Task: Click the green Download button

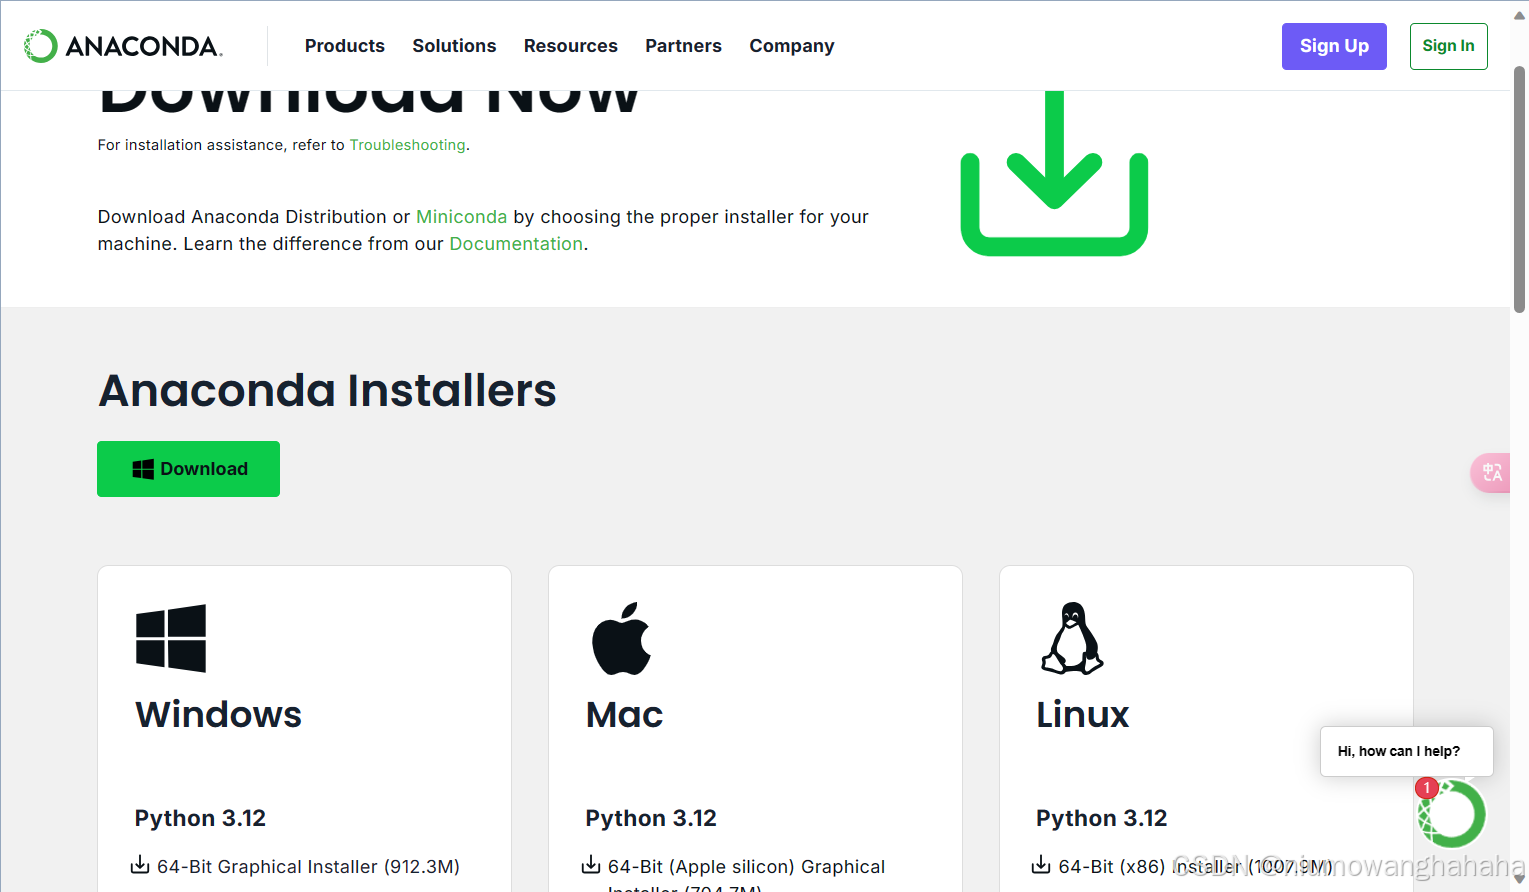Action: click(x=188, y=468)
